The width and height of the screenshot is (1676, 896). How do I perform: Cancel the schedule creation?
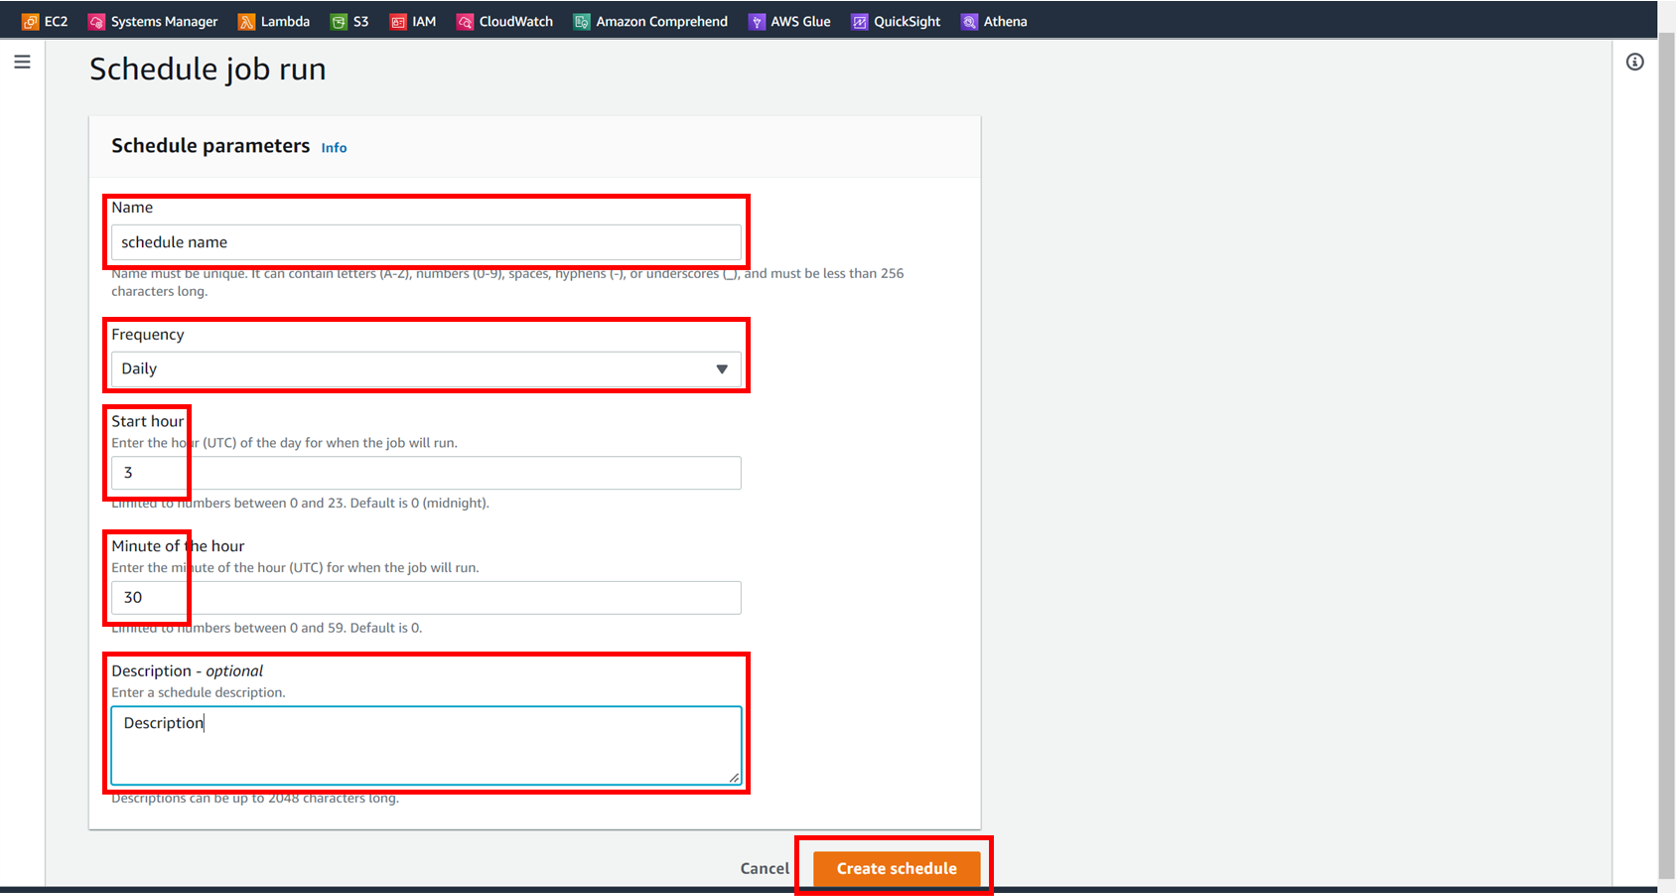(764, 868)
